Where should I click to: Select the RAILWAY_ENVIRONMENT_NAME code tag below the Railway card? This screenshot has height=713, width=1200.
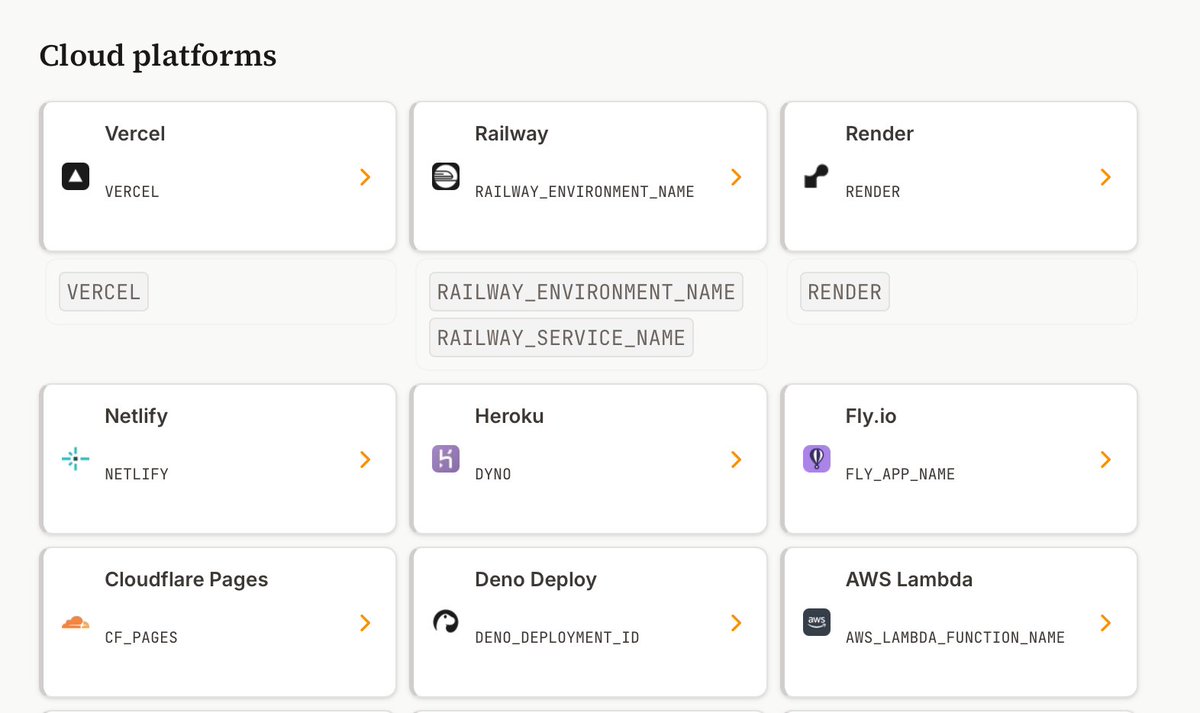(x=586, y=292)
